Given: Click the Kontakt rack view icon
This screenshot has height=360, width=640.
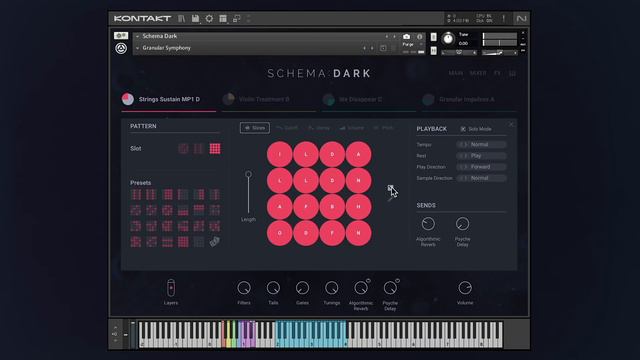Looking at the screenshot, I should tap(223, 18).
